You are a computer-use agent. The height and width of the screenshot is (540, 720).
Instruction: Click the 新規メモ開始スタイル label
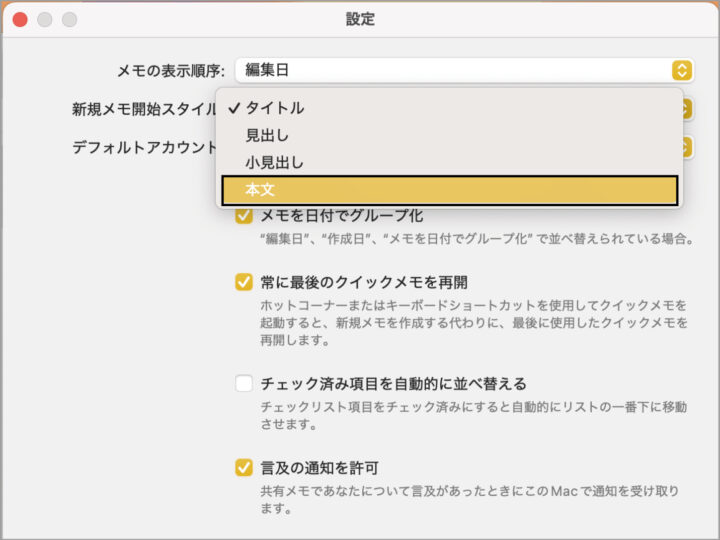click(144, 109)
